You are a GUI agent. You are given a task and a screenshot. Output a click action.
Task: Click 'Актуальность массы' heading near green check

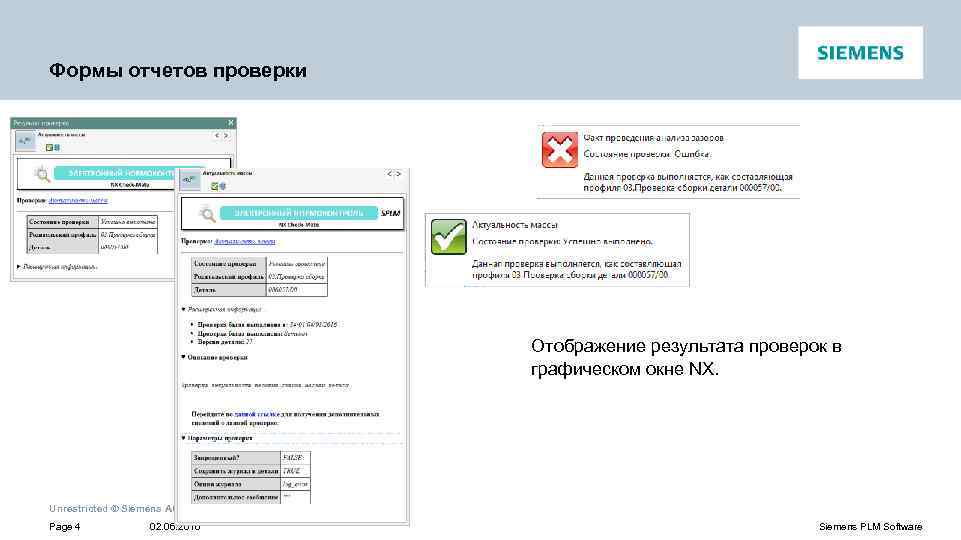pos(515,225)
